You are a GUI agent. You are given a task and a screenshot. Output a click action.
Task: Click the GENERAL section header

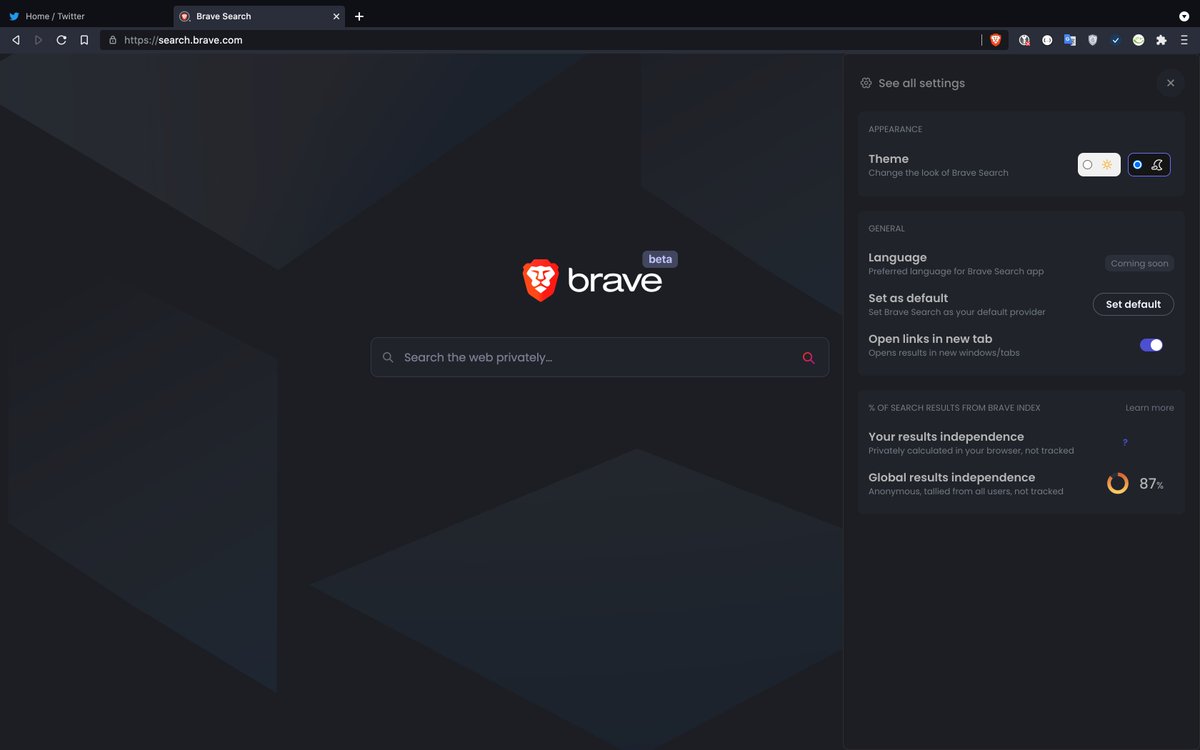point(886,228)
